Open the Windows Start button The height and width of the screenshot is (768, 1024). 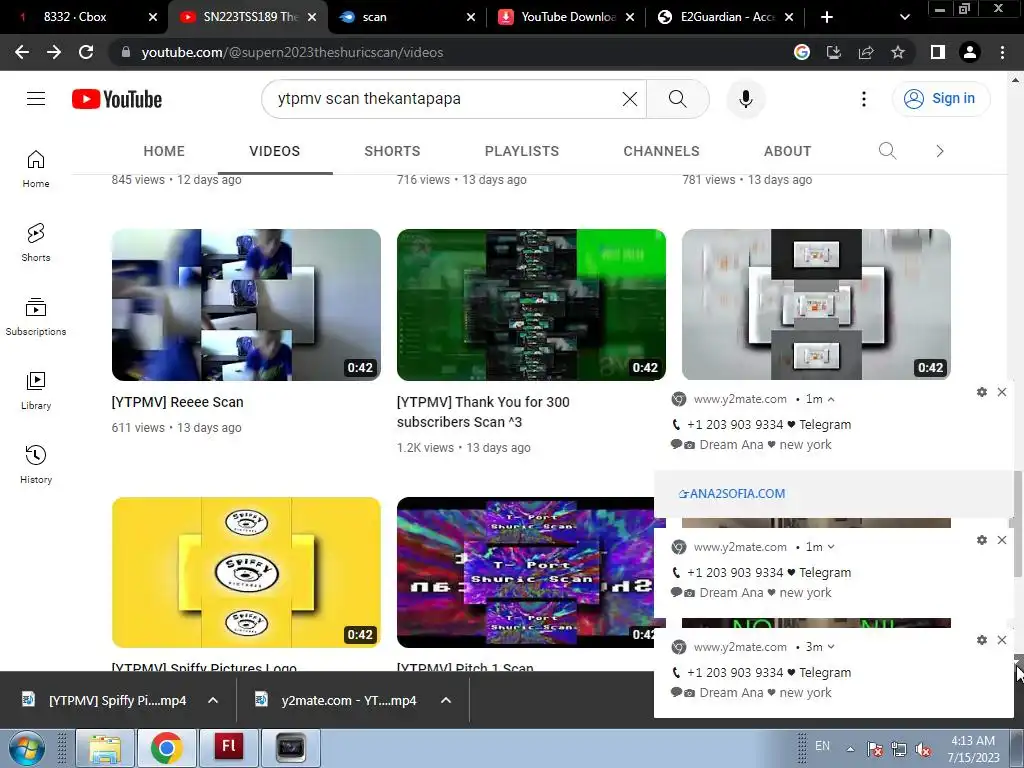(26, 748)
